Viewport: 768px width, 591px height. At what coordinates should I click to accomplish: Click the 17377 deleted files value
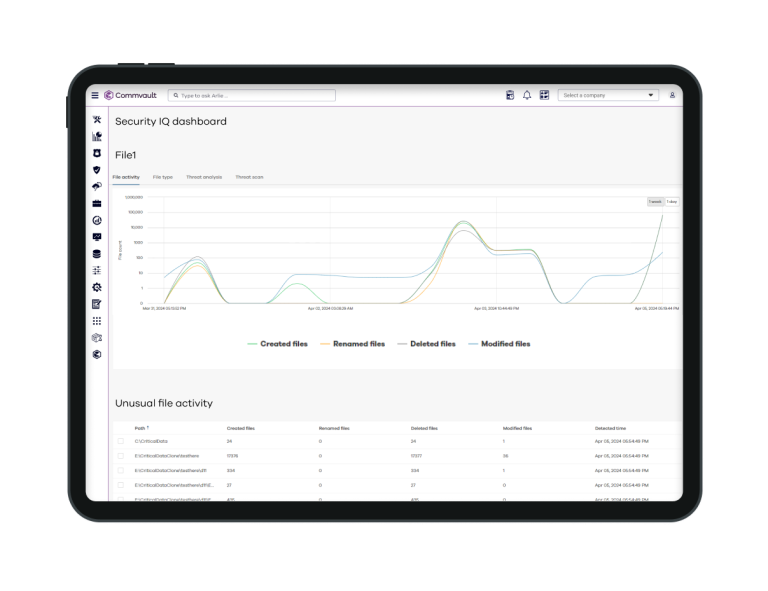416,456
